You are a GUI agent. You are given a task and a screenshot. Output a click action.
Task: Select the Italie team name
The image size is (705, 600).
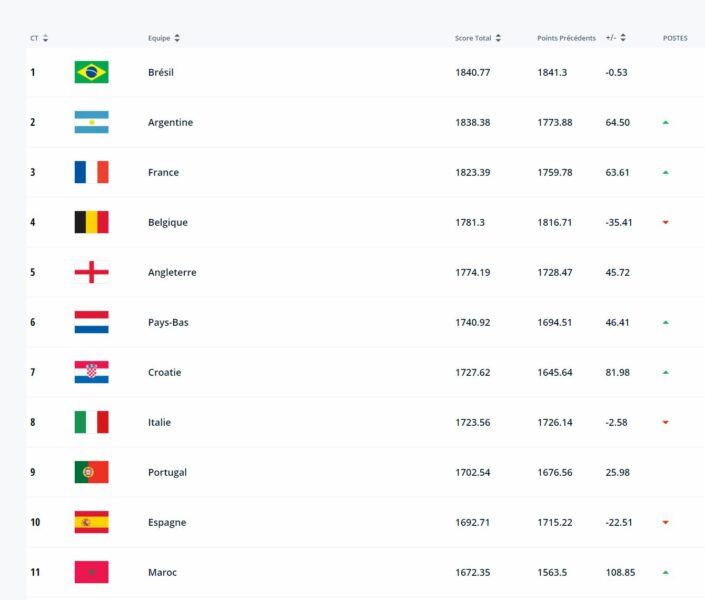click(x=159, y=422)
